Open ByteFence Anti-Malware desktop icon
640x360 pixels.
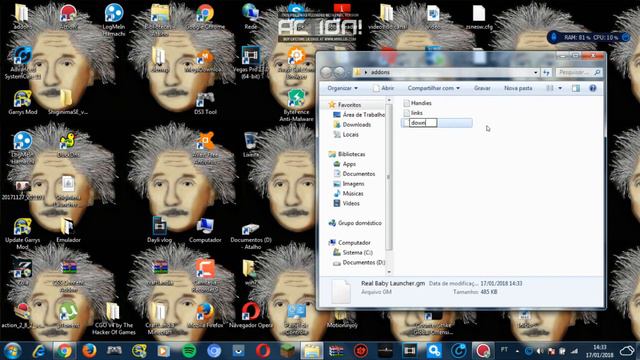point(297,105)
